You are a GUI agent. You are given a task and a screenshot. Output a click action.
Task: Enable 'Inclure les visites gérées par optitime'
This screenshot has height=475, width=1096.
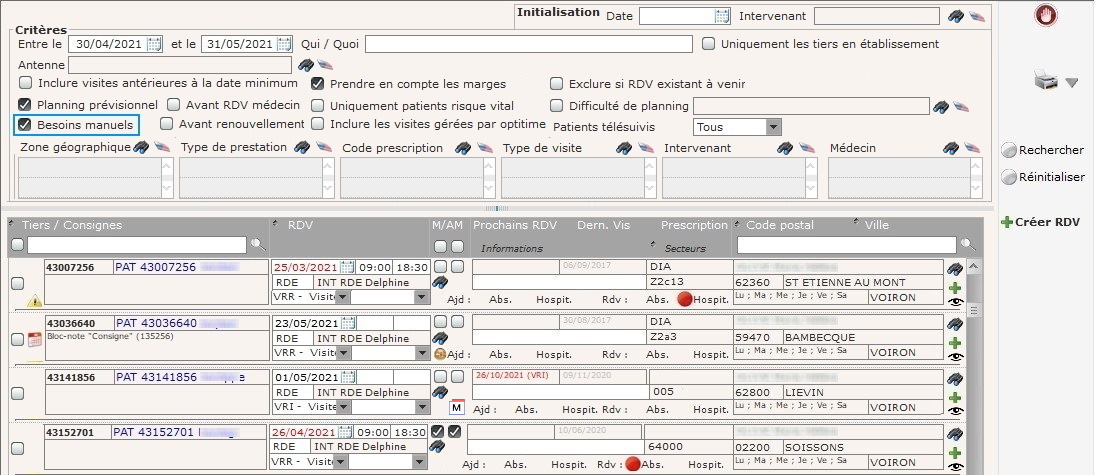coord(317,124)
